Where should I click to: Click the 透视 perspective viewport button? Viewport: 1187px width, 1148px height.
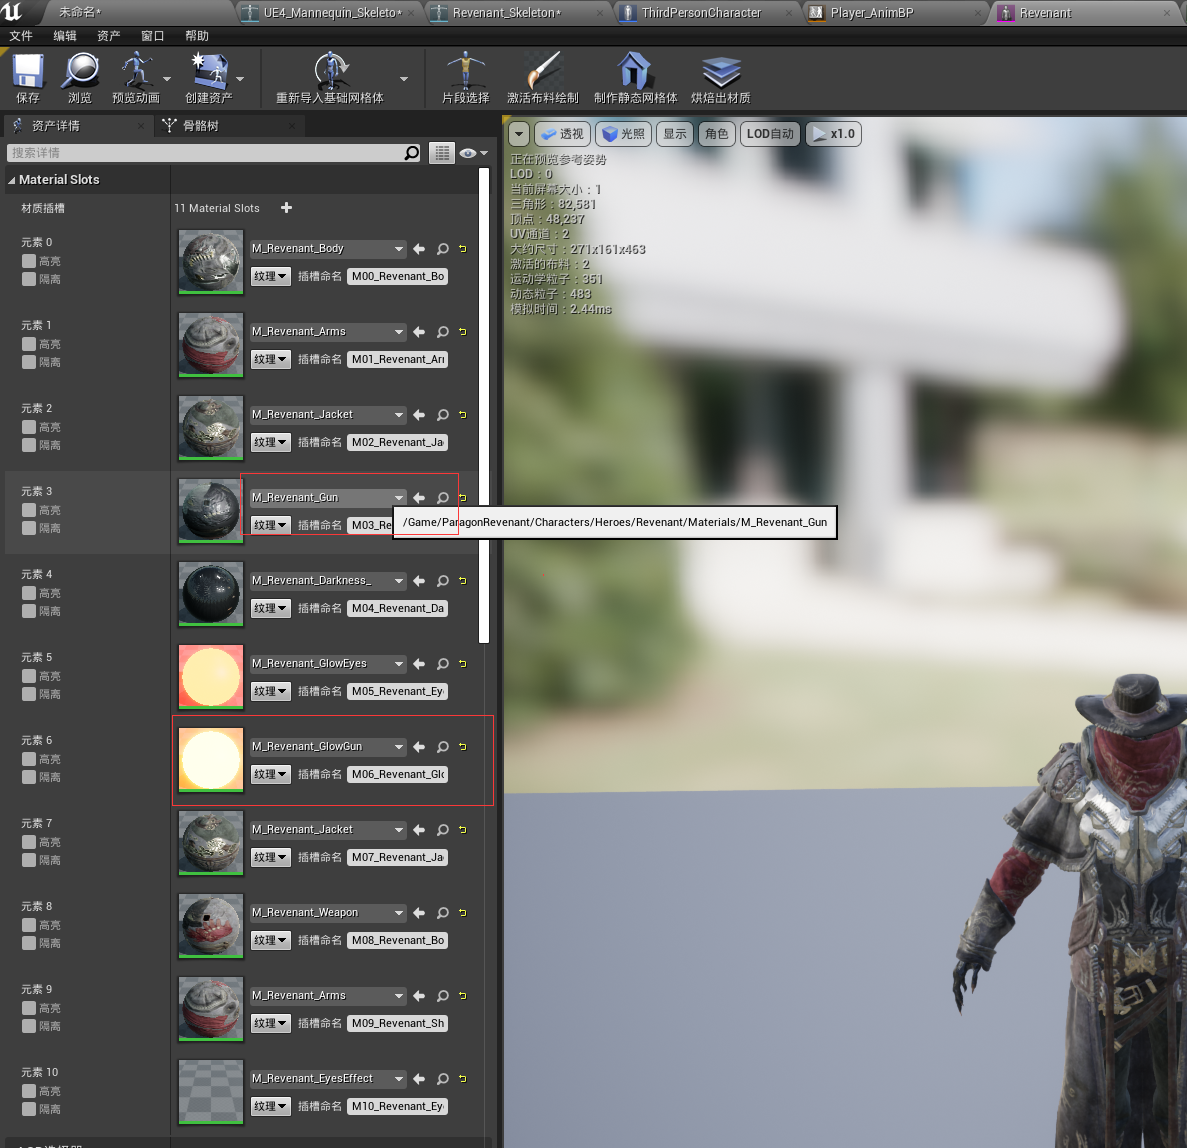click(562, 134)
